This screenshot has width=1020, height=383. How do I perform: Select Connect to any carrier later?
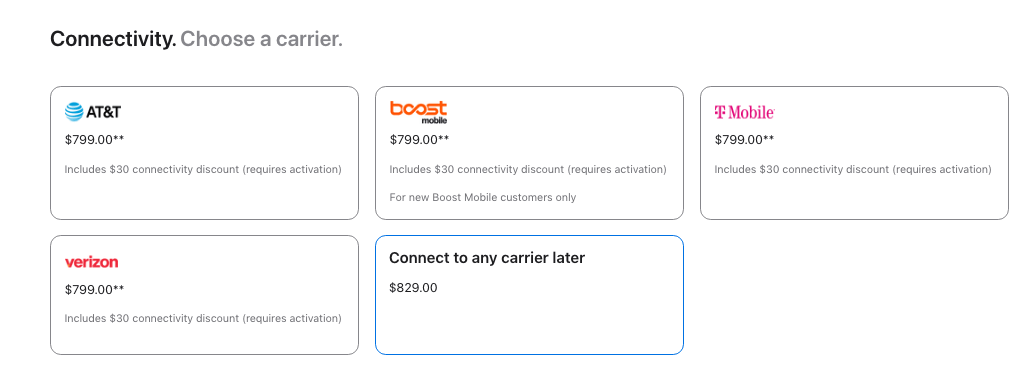tap(530, 295)
